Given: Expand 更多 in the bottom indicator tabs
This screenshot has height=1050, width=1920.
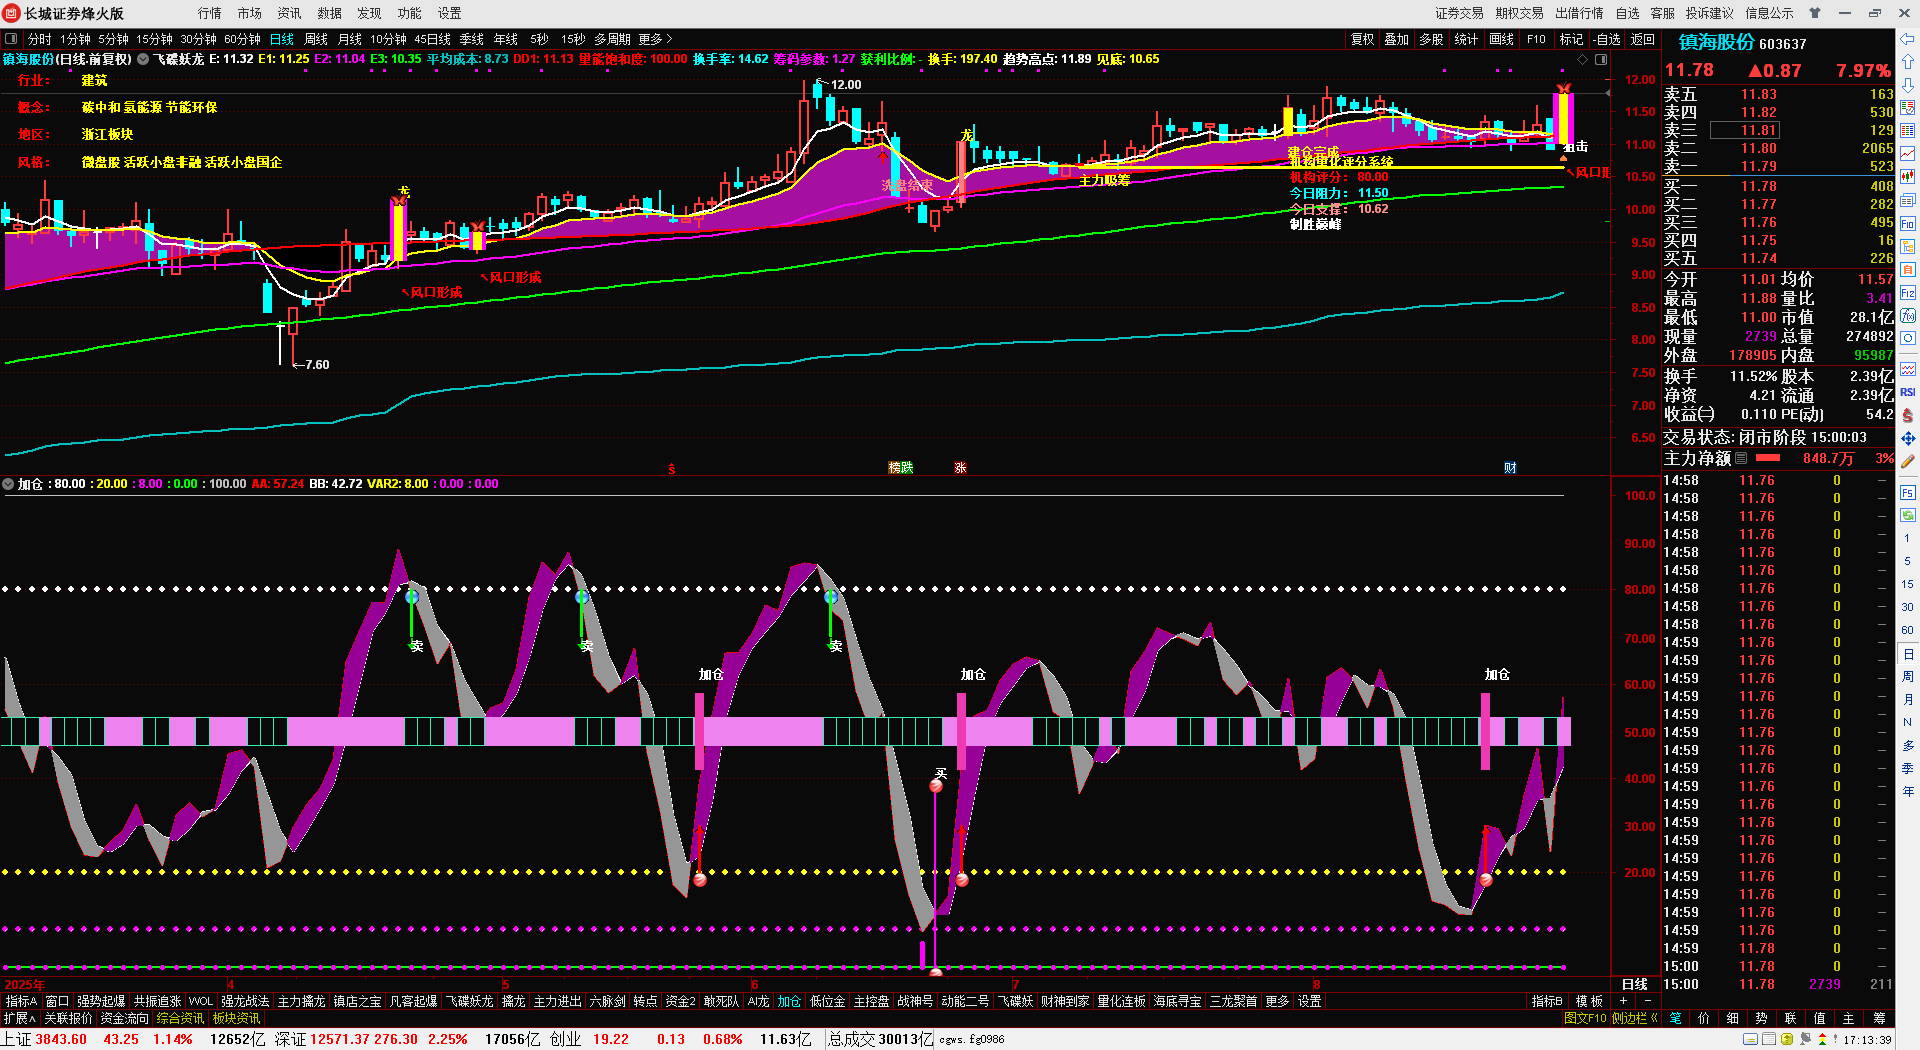Looking at the screenshot, I should click(1277, 1001).
